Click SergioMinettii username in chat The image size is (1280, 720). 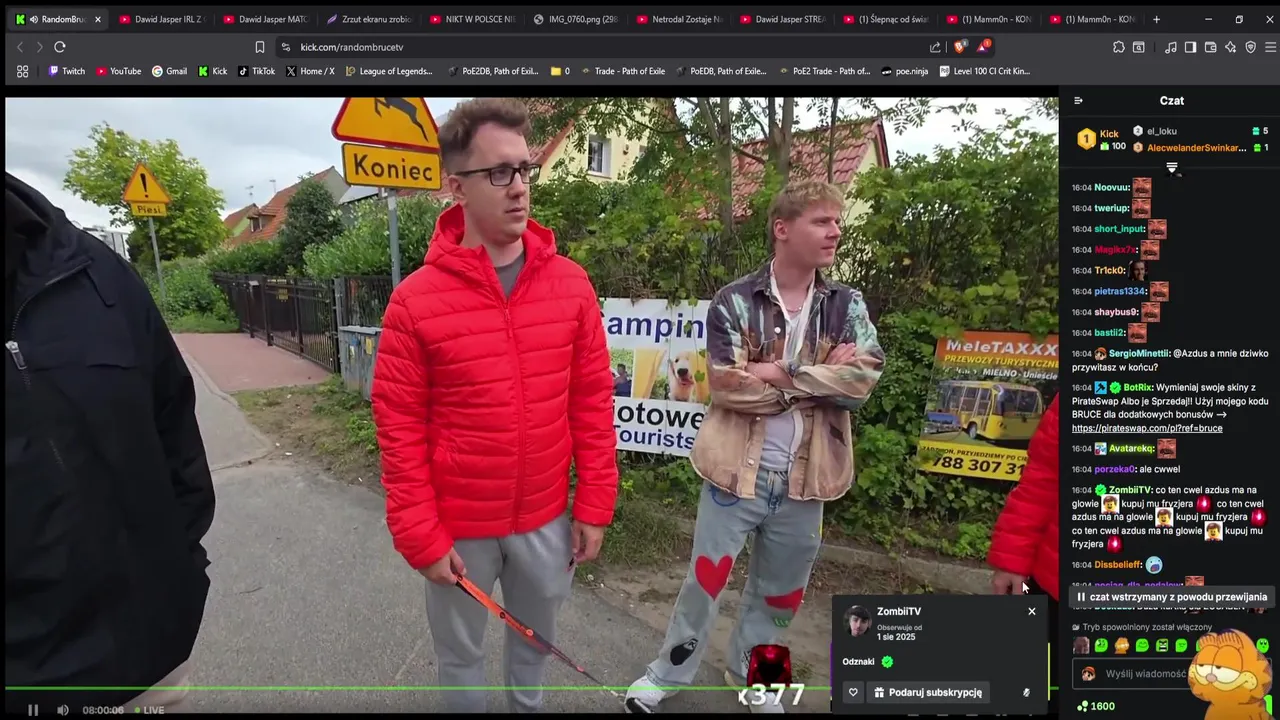(x=1138, y=353)
